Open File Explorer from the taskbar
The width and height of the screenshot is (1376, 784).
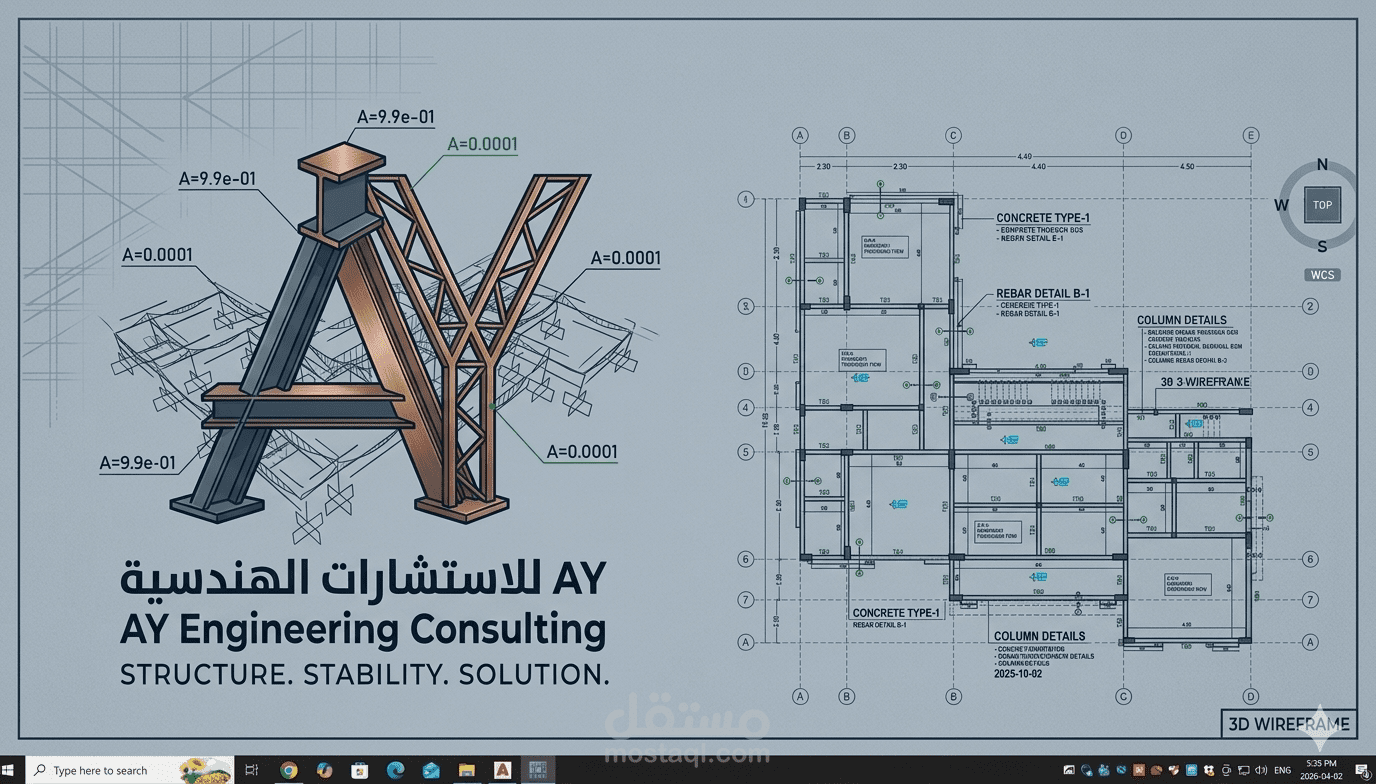point(466,770)
